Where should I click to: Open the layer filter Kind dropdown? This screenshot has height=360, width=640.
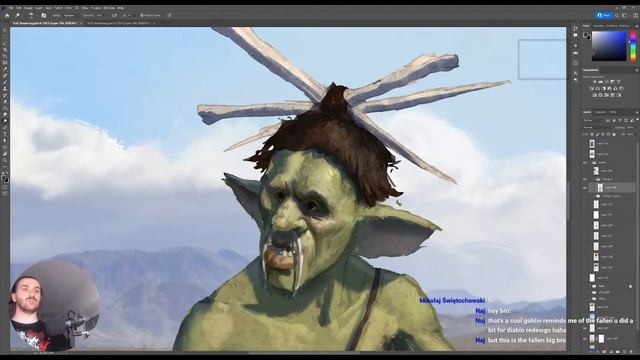coord(594,120)
